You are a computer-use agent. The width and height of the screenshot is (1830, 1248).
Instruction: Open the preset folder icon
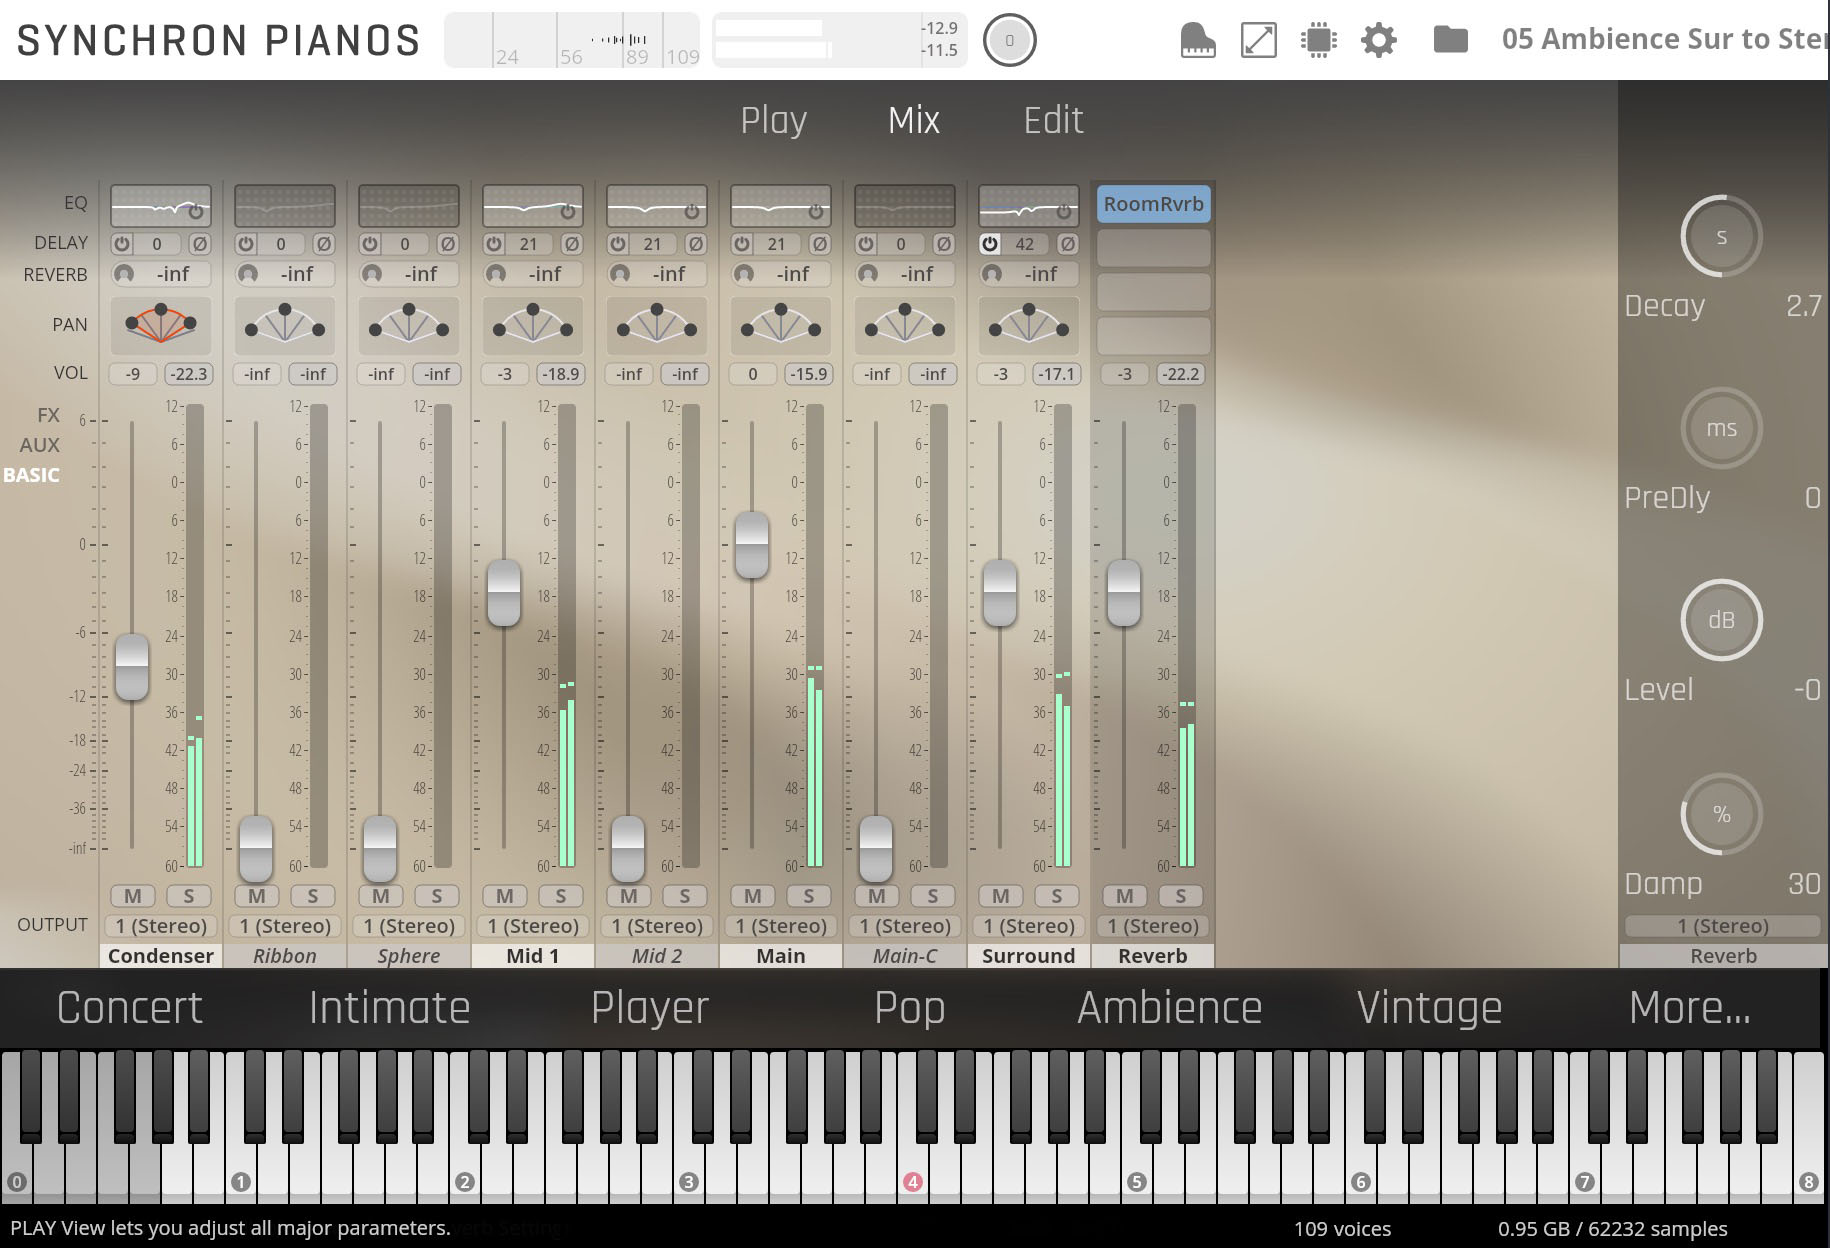(1449, 40)
